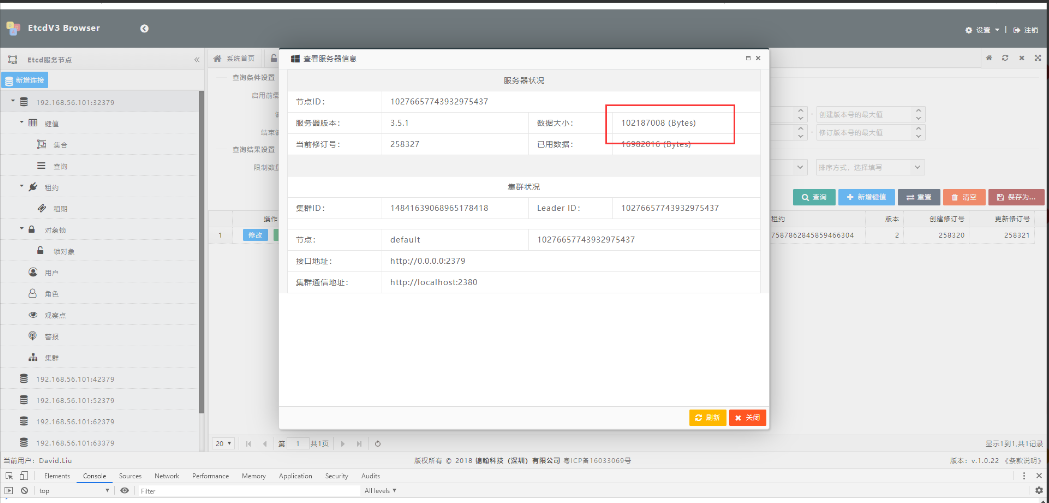The width and height of the screenshot is (1049, 503).
Task: Click the orange refresh button in dialog
Action: click(x=707, y=417)
